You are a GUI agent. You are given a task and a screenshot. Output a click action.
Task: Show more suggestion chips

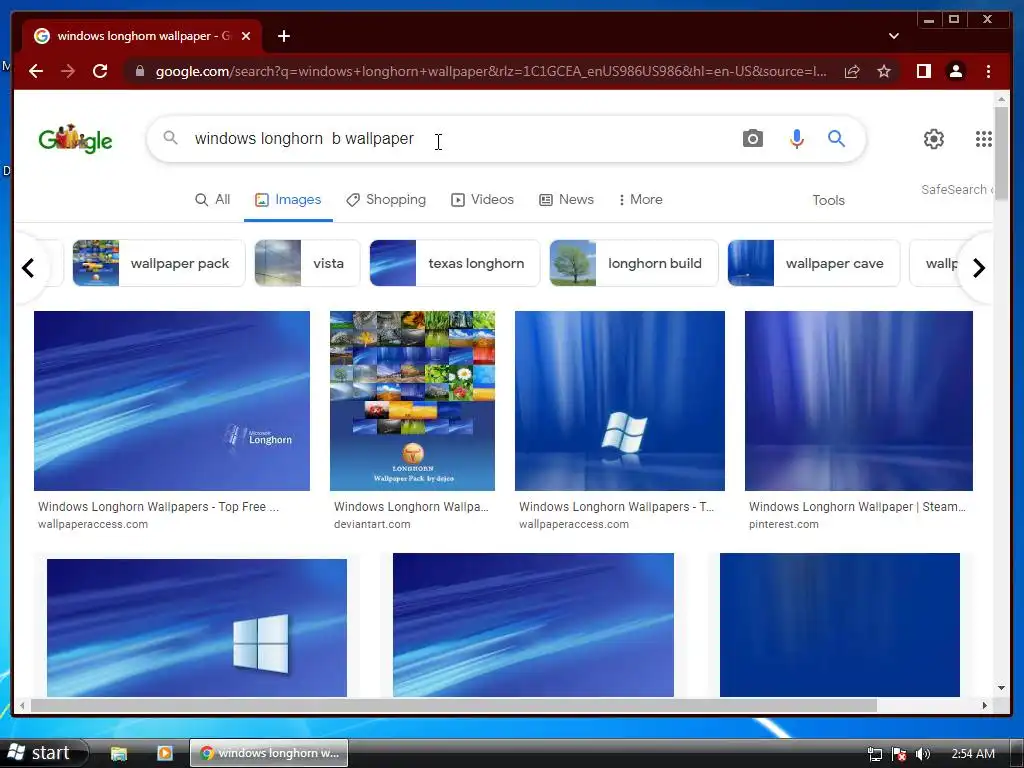pyautogui.click(x=978, y=268)
